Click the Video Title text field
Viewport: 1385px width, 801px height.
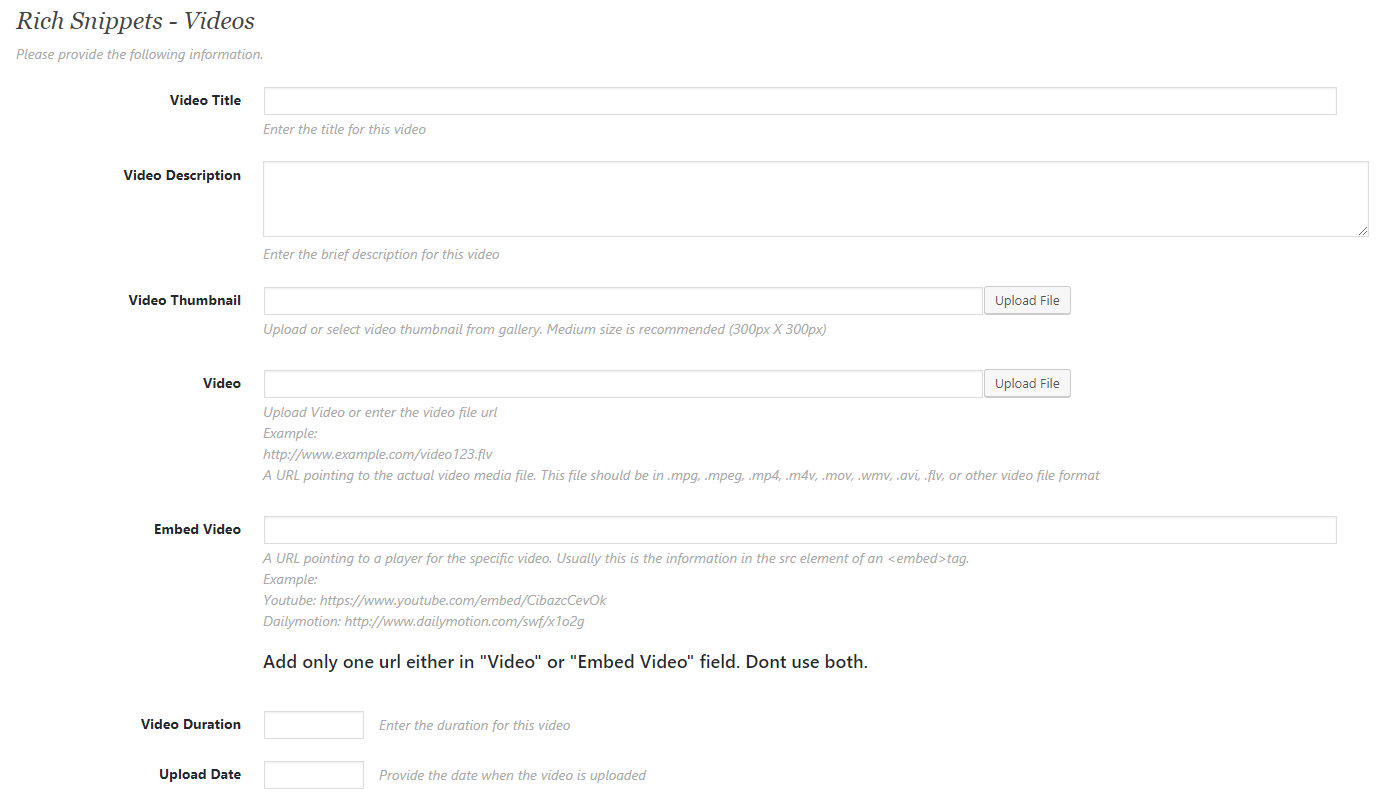[800, 101]
